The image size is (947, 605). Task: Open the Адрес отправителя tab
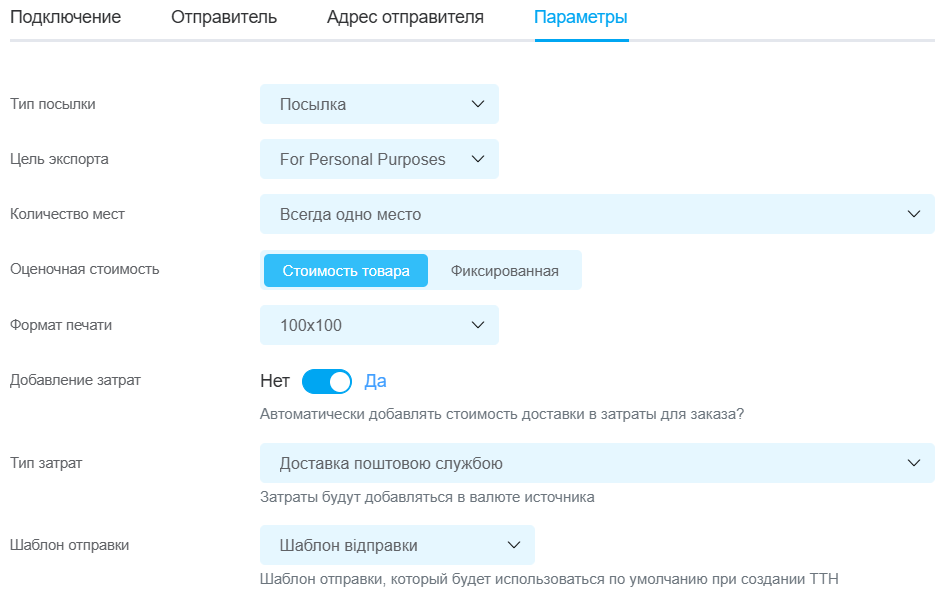click(x=405, y=17)
